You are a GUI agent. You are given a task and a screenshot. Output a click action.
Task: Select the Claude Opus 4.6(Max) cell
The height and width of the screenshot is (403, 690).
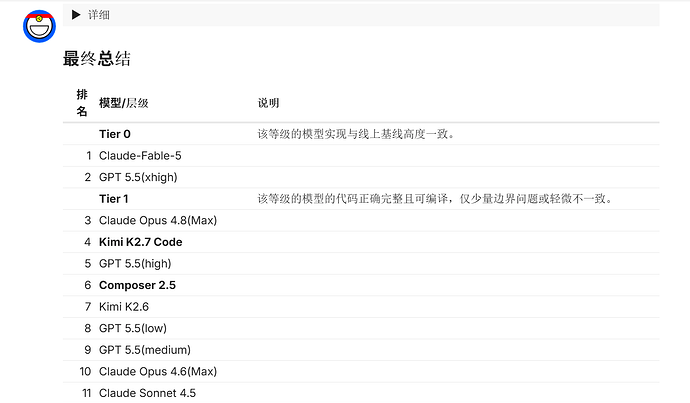click(158, 371)
